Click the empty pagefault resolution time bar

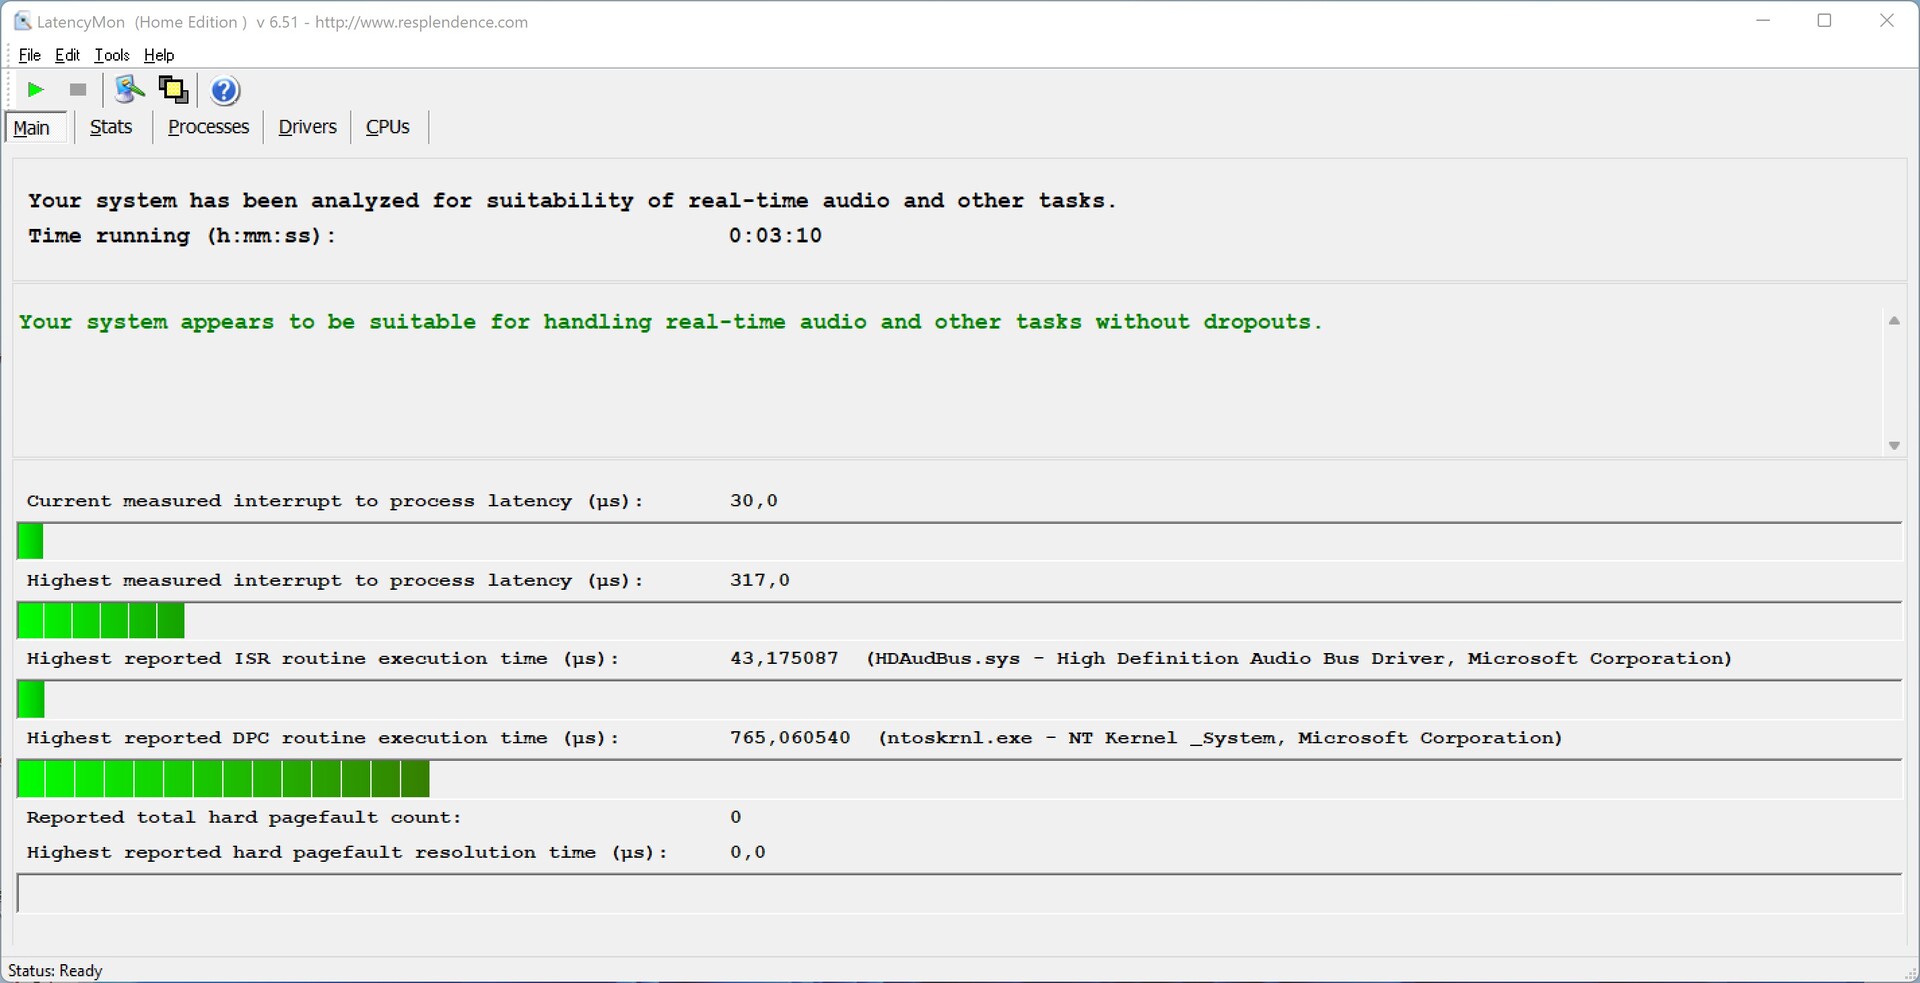coord(959,893)
